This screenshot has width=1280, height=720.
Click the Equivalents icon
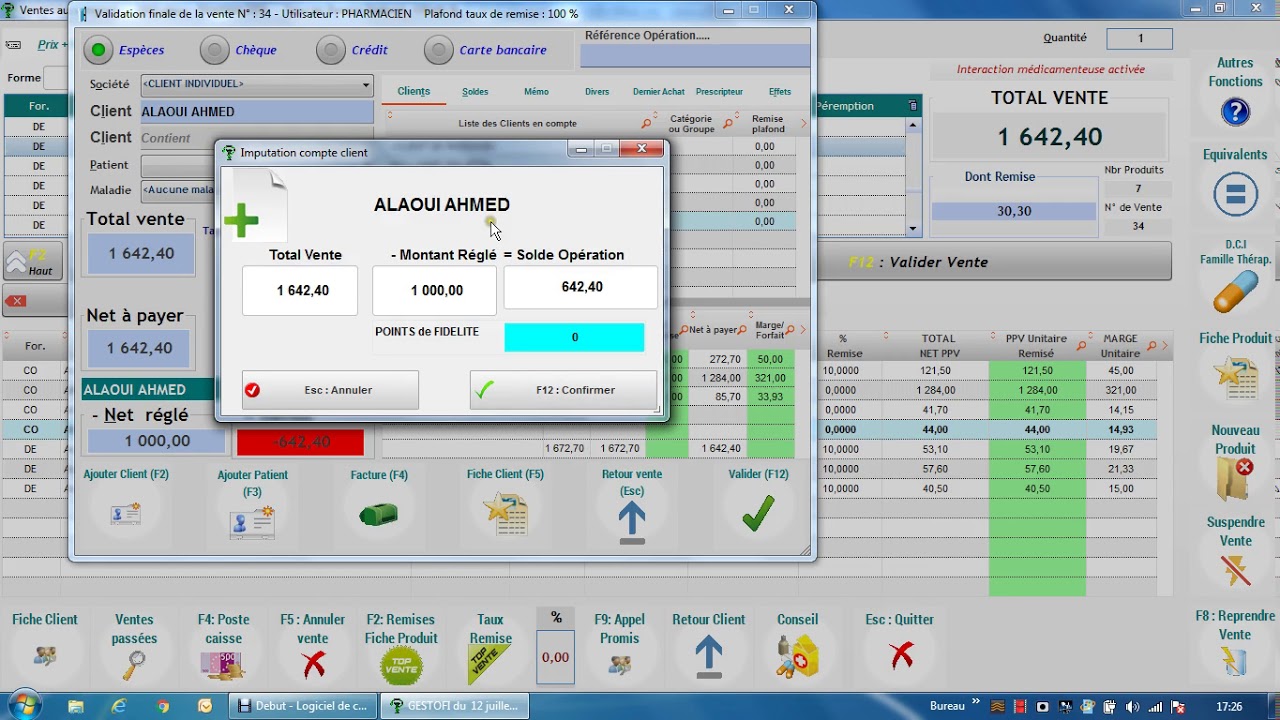click(1235, 194)
